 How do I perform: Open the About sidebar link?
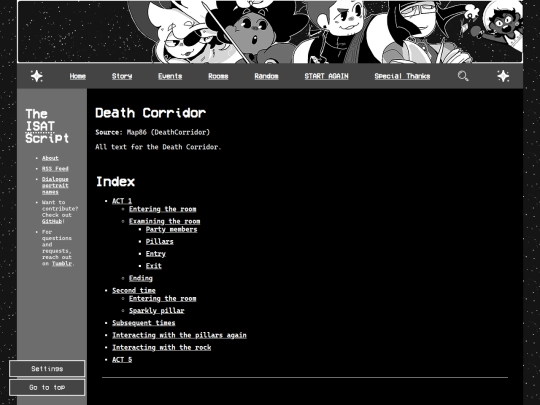pos(50,158)
